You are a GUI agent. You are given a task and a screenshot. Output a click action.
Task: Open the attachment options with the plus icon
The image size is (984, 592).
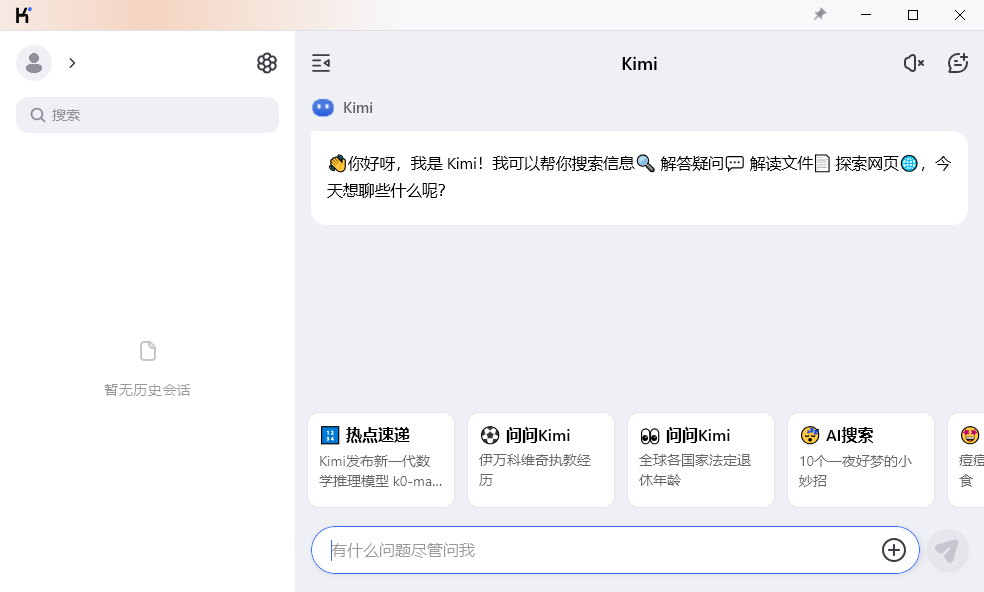tap(891, 550)
